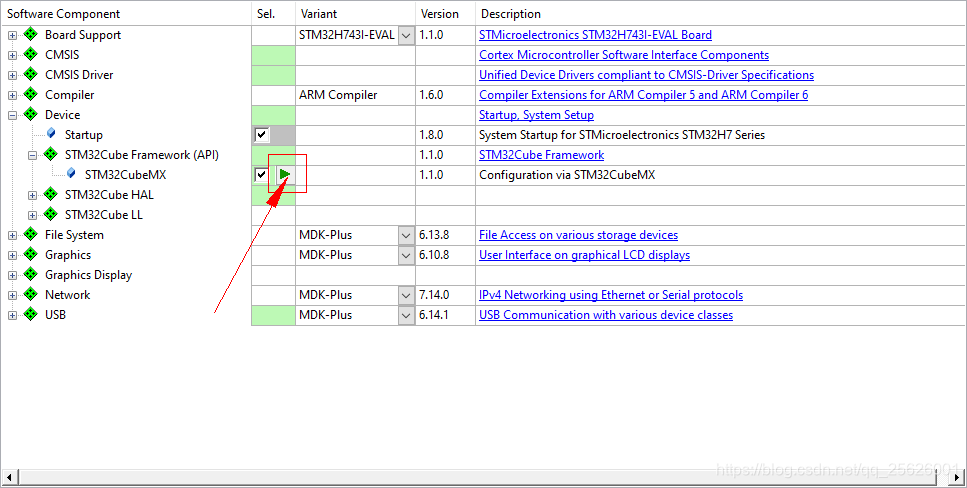Click the horizontal scrollbar left arrow
Viewport: 967px width, 488px height.
(10, 477)
